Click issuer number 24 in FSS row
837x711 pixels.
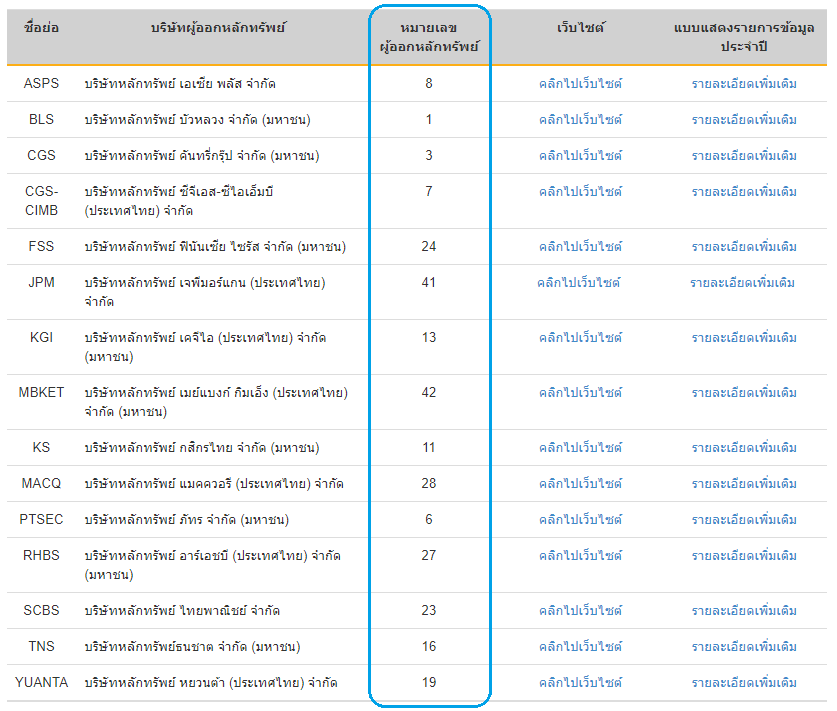(x=429, y=247)
